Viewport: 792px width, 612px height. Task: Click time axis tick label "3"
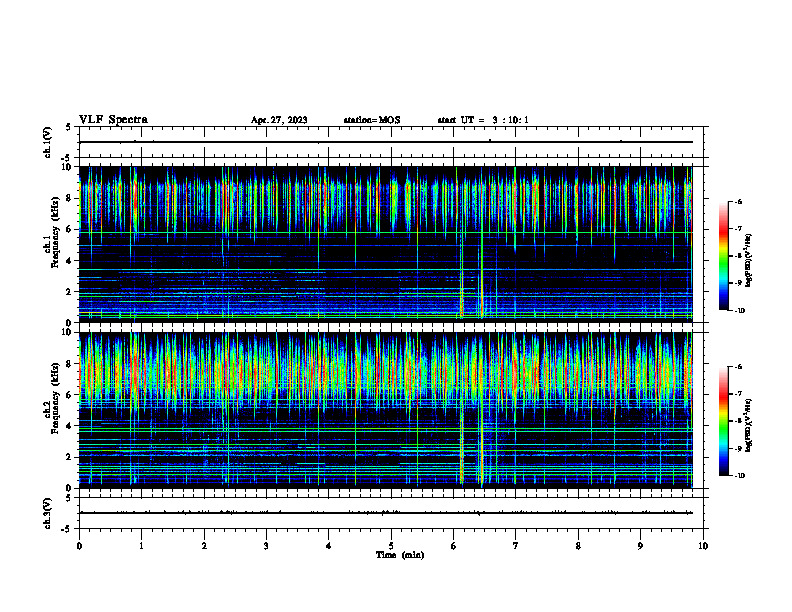266,546
